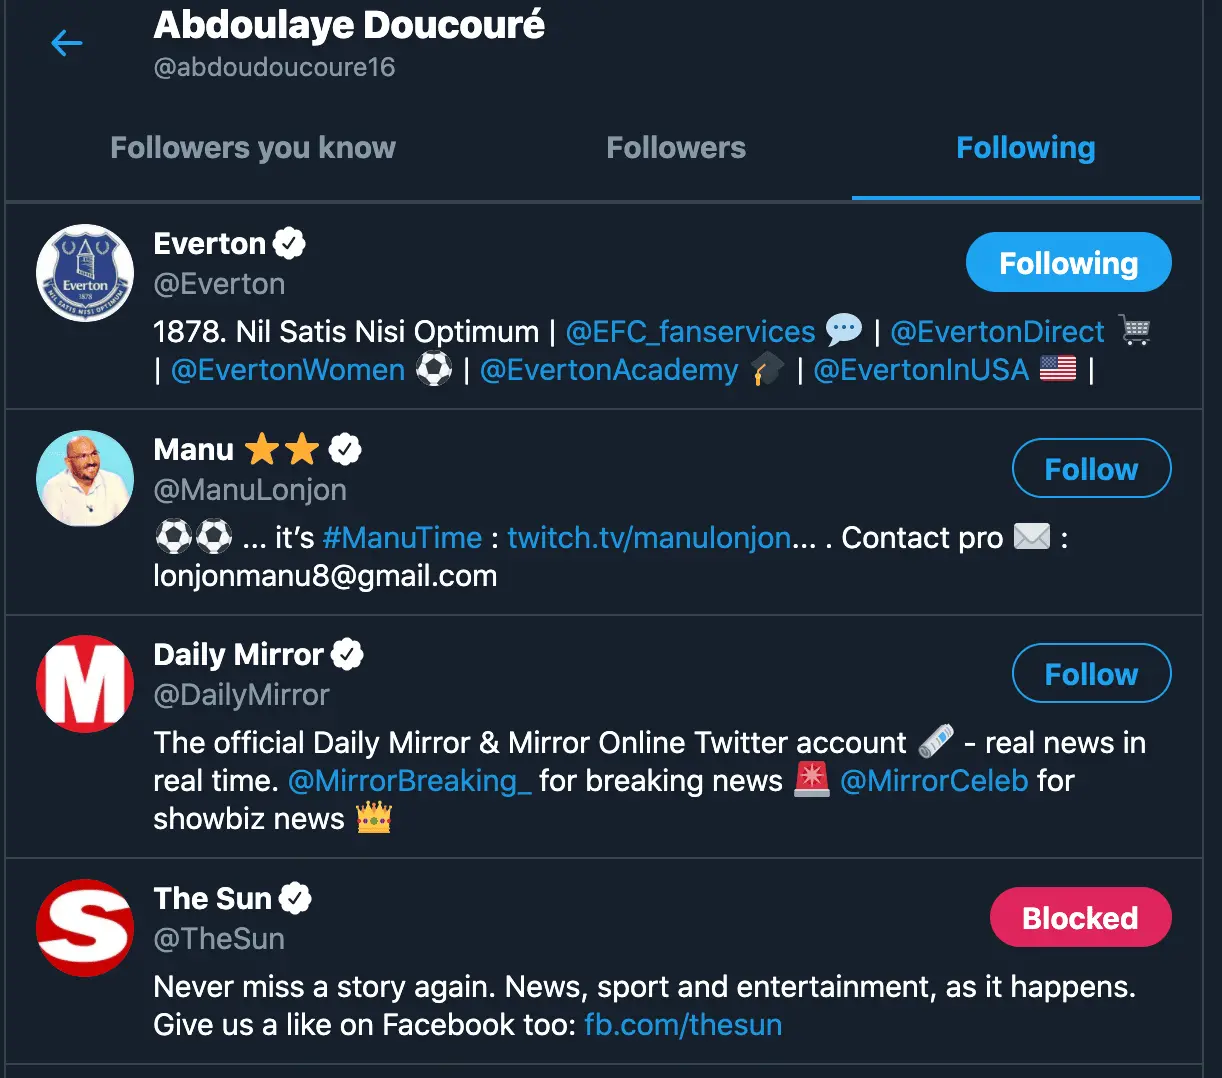The width and height of the screenshot is (1222, 1078).
Task: Click Everton's verified badge
Action: 289,243
